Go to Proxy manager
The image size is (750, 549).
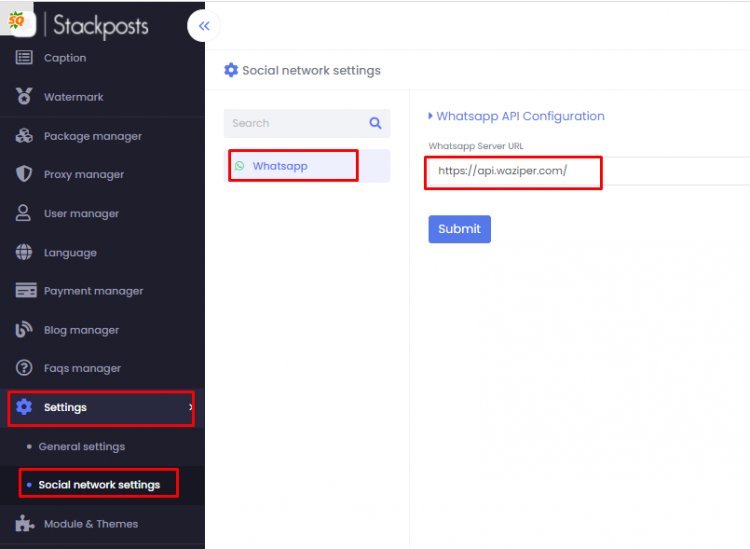[x=102, y=175]
